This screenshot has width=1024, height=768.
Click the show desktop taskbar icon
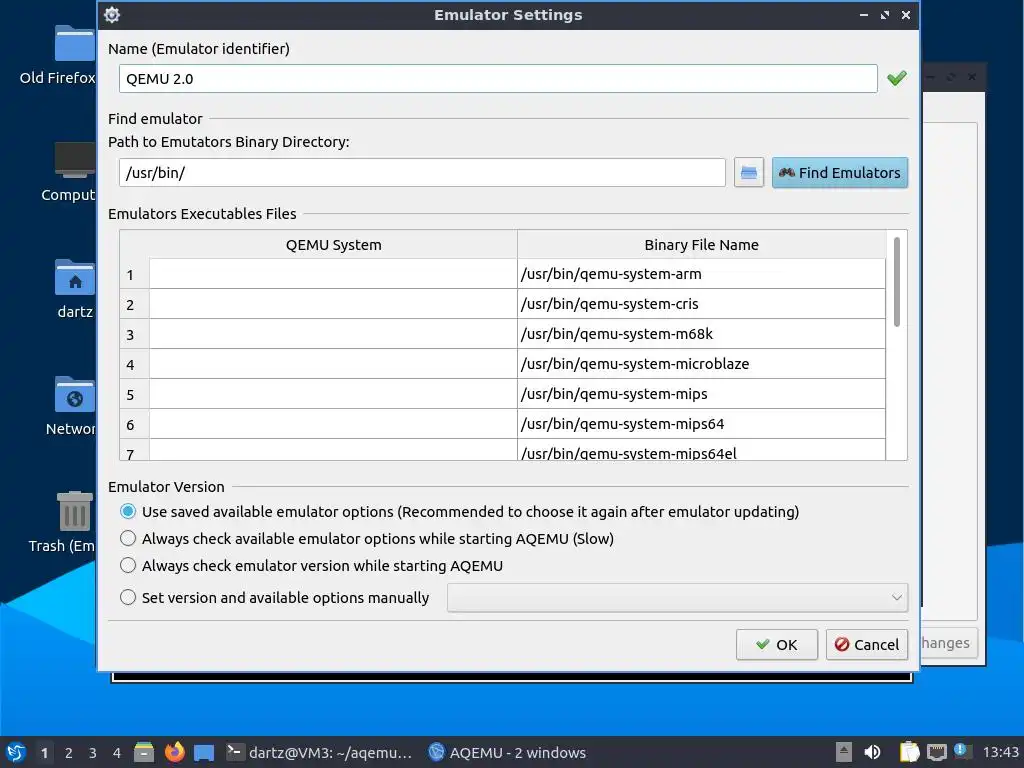click(x=204, y=752)
